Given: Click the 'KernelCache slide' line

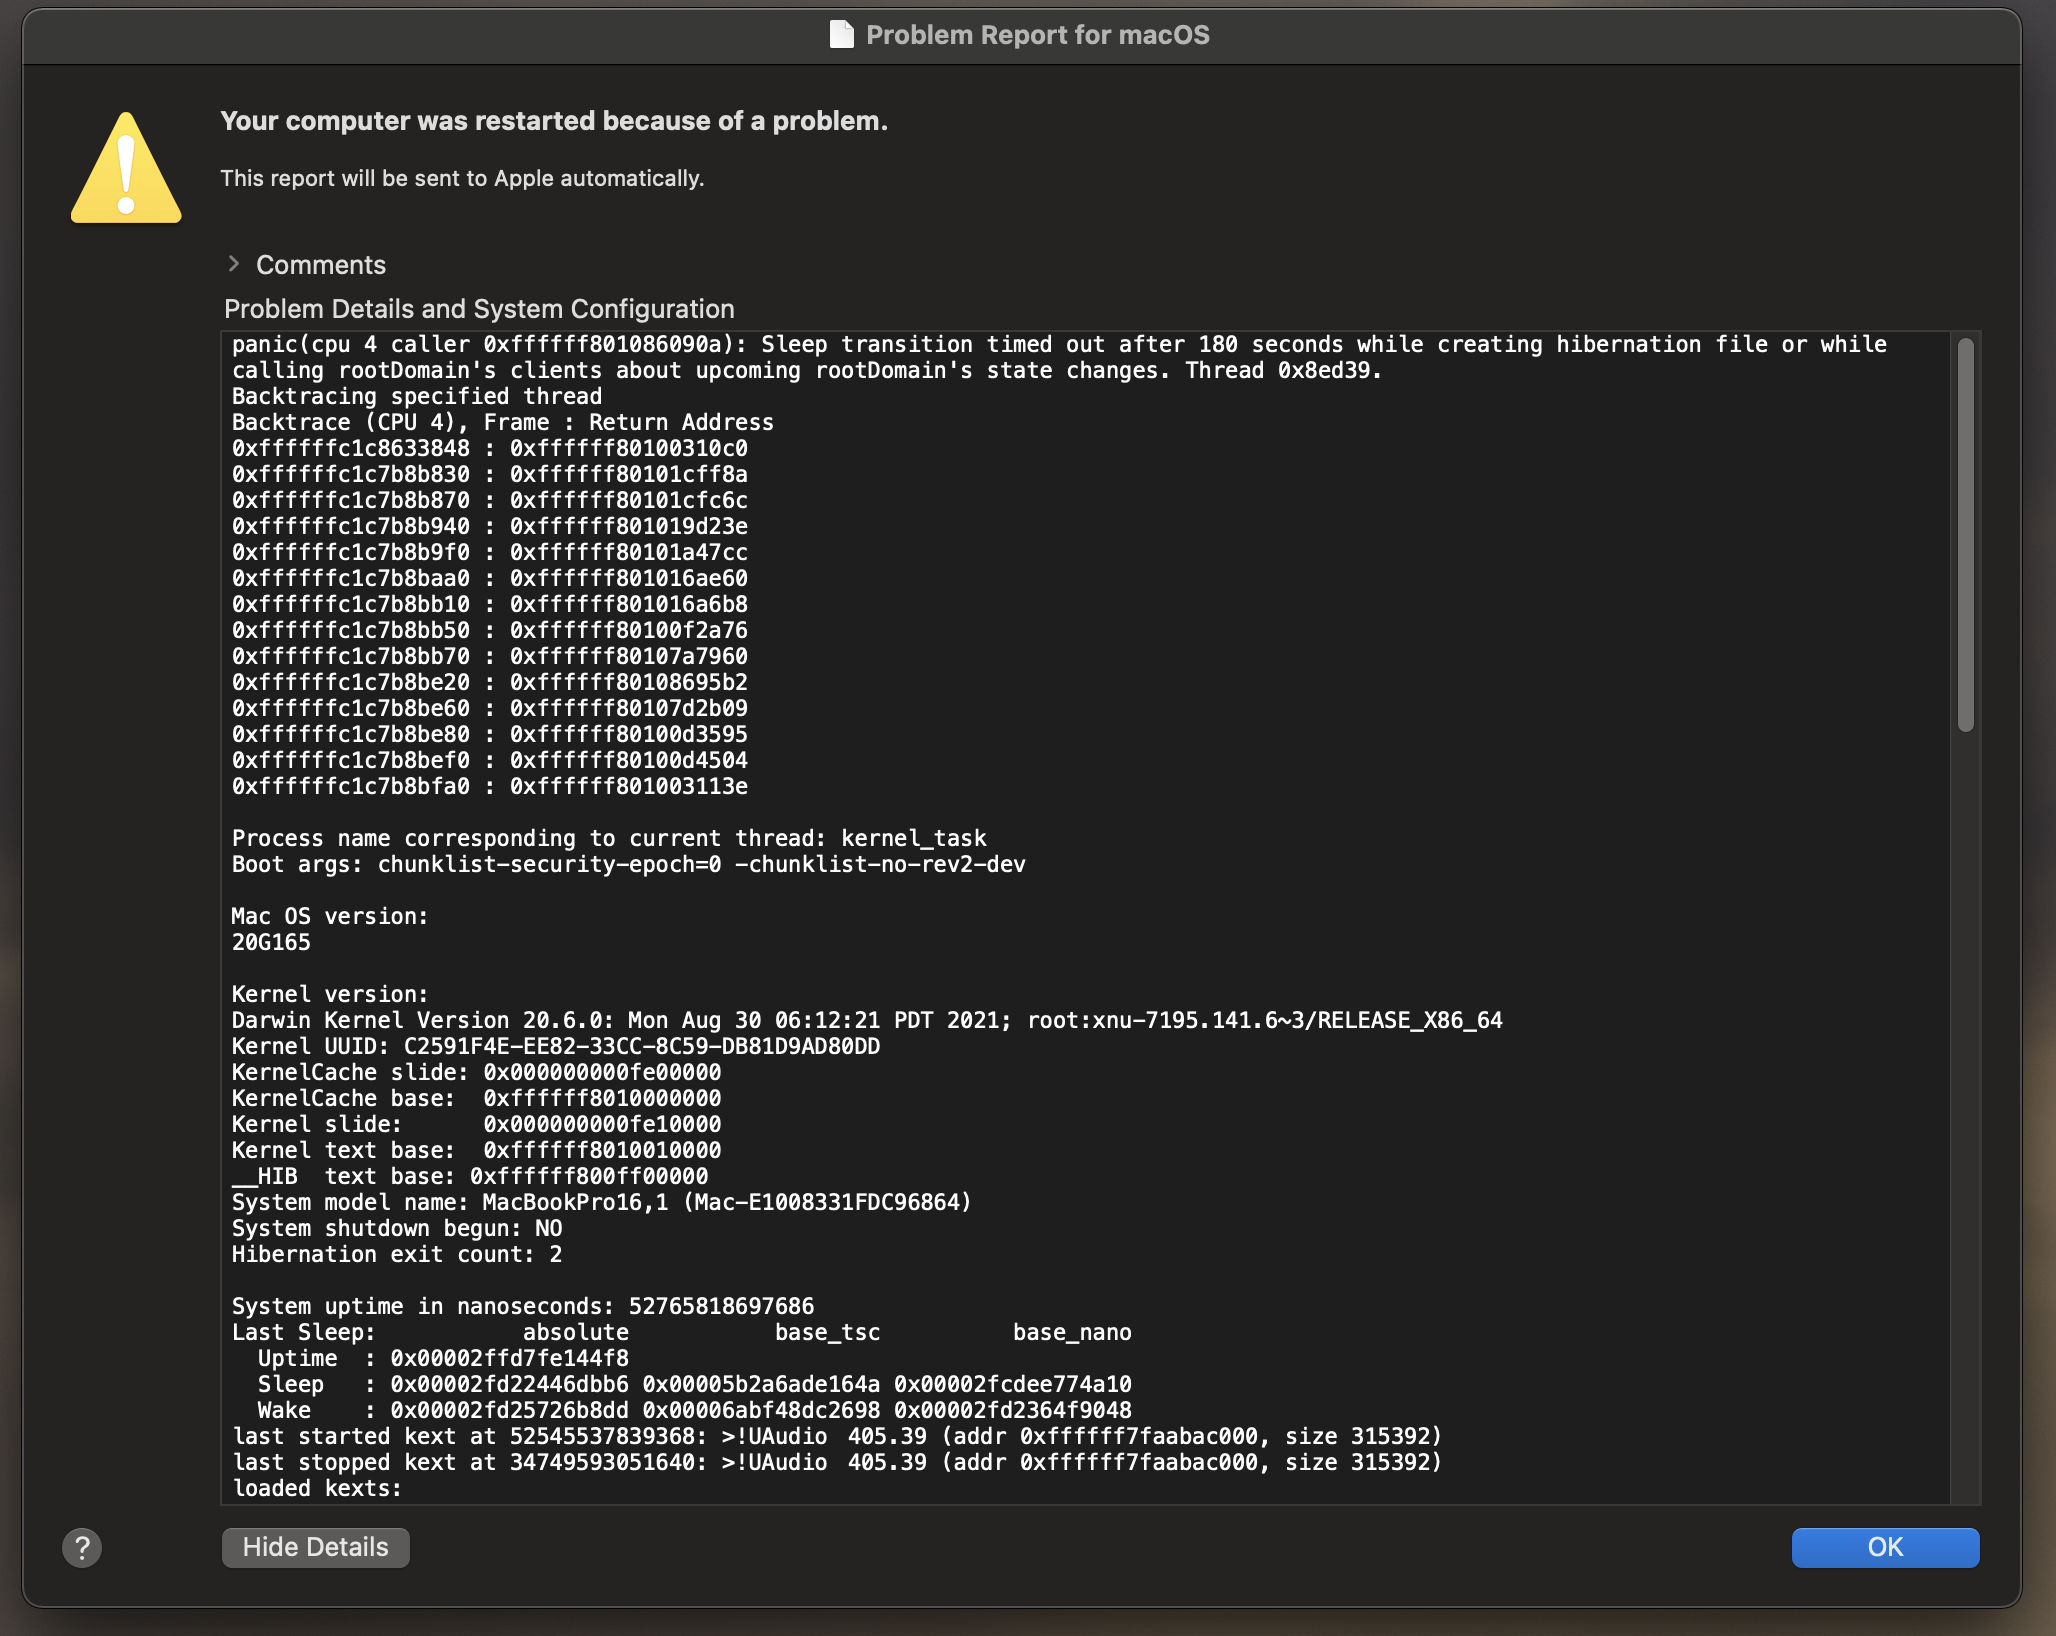Looking at the screenshot, I should click(477, 1072).
